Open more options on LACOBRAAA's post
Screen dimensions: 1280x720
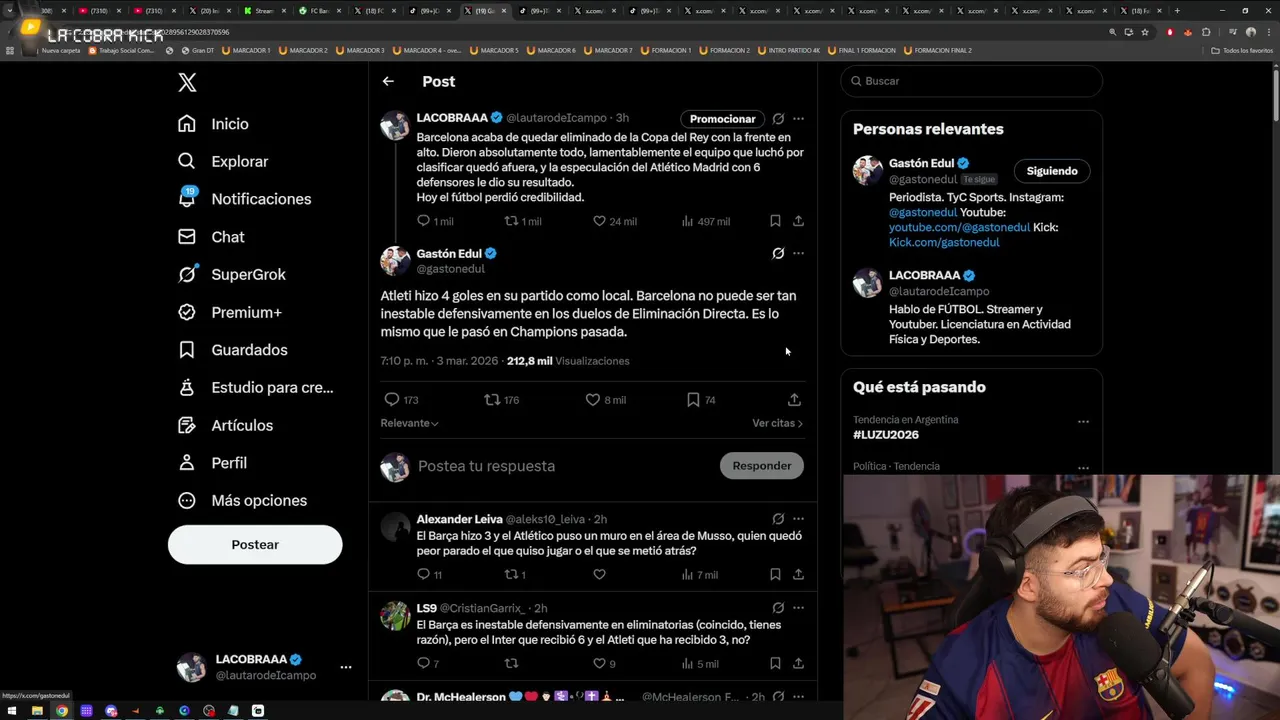click(x=798, y=119)
